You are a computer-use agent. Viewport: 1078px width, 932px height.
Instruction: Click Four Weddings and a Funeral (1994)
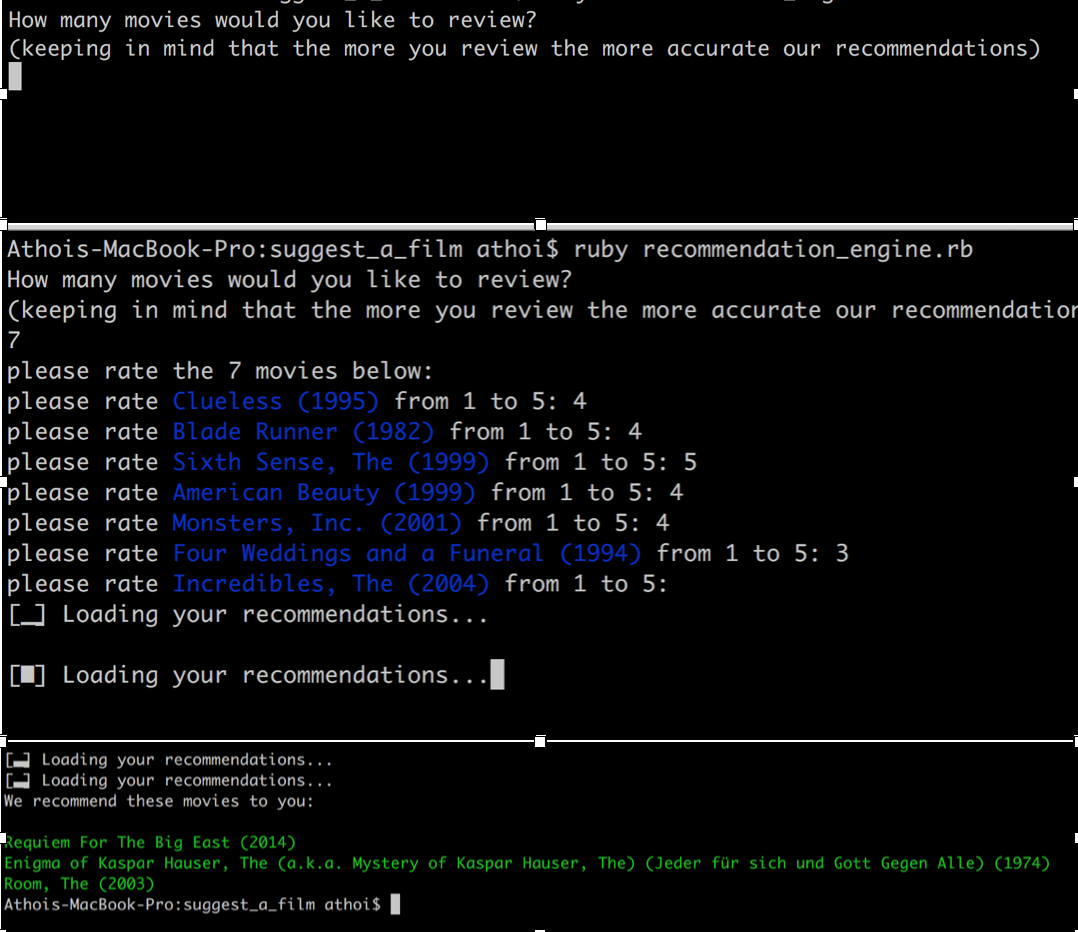[406, 554]
